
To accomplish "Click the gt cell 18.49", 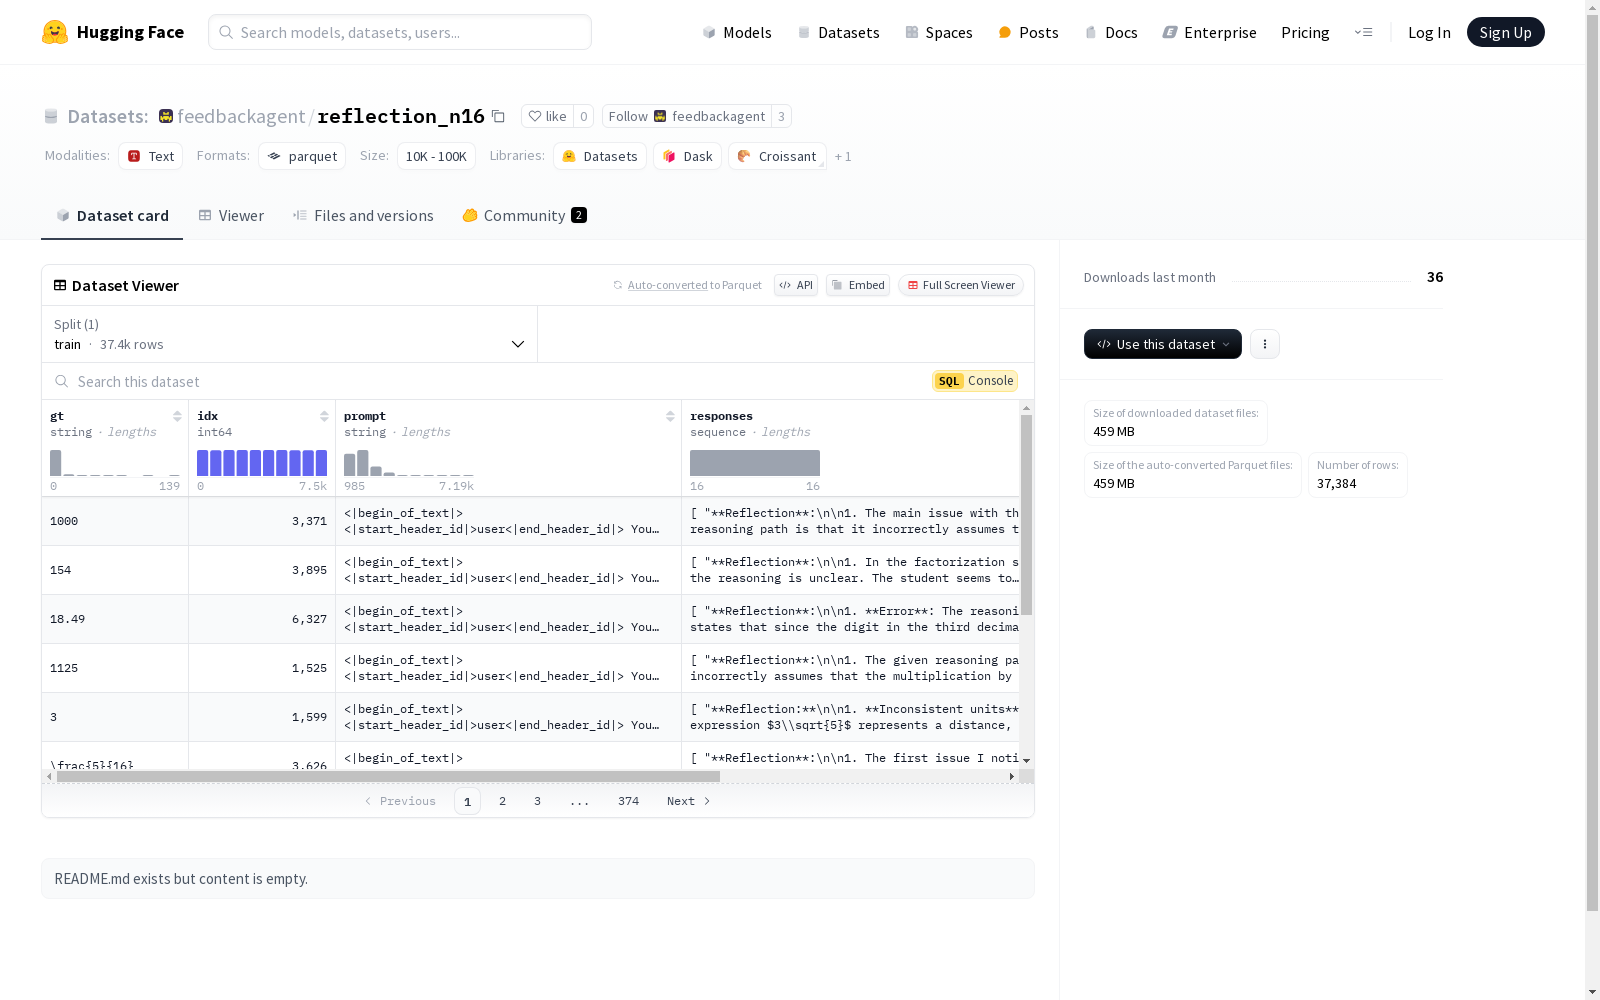I will pyautogui.click(x=115, y=619).
